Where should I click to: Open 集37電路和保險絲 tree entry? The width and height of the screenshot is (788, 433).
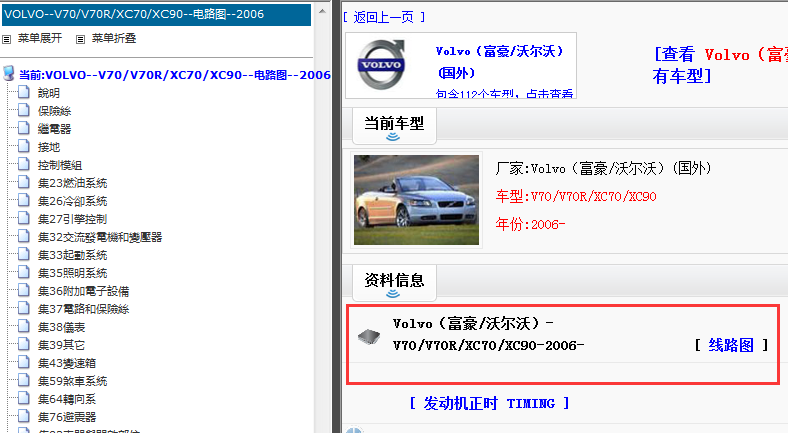pyautogui.click(x=83, y=309)
